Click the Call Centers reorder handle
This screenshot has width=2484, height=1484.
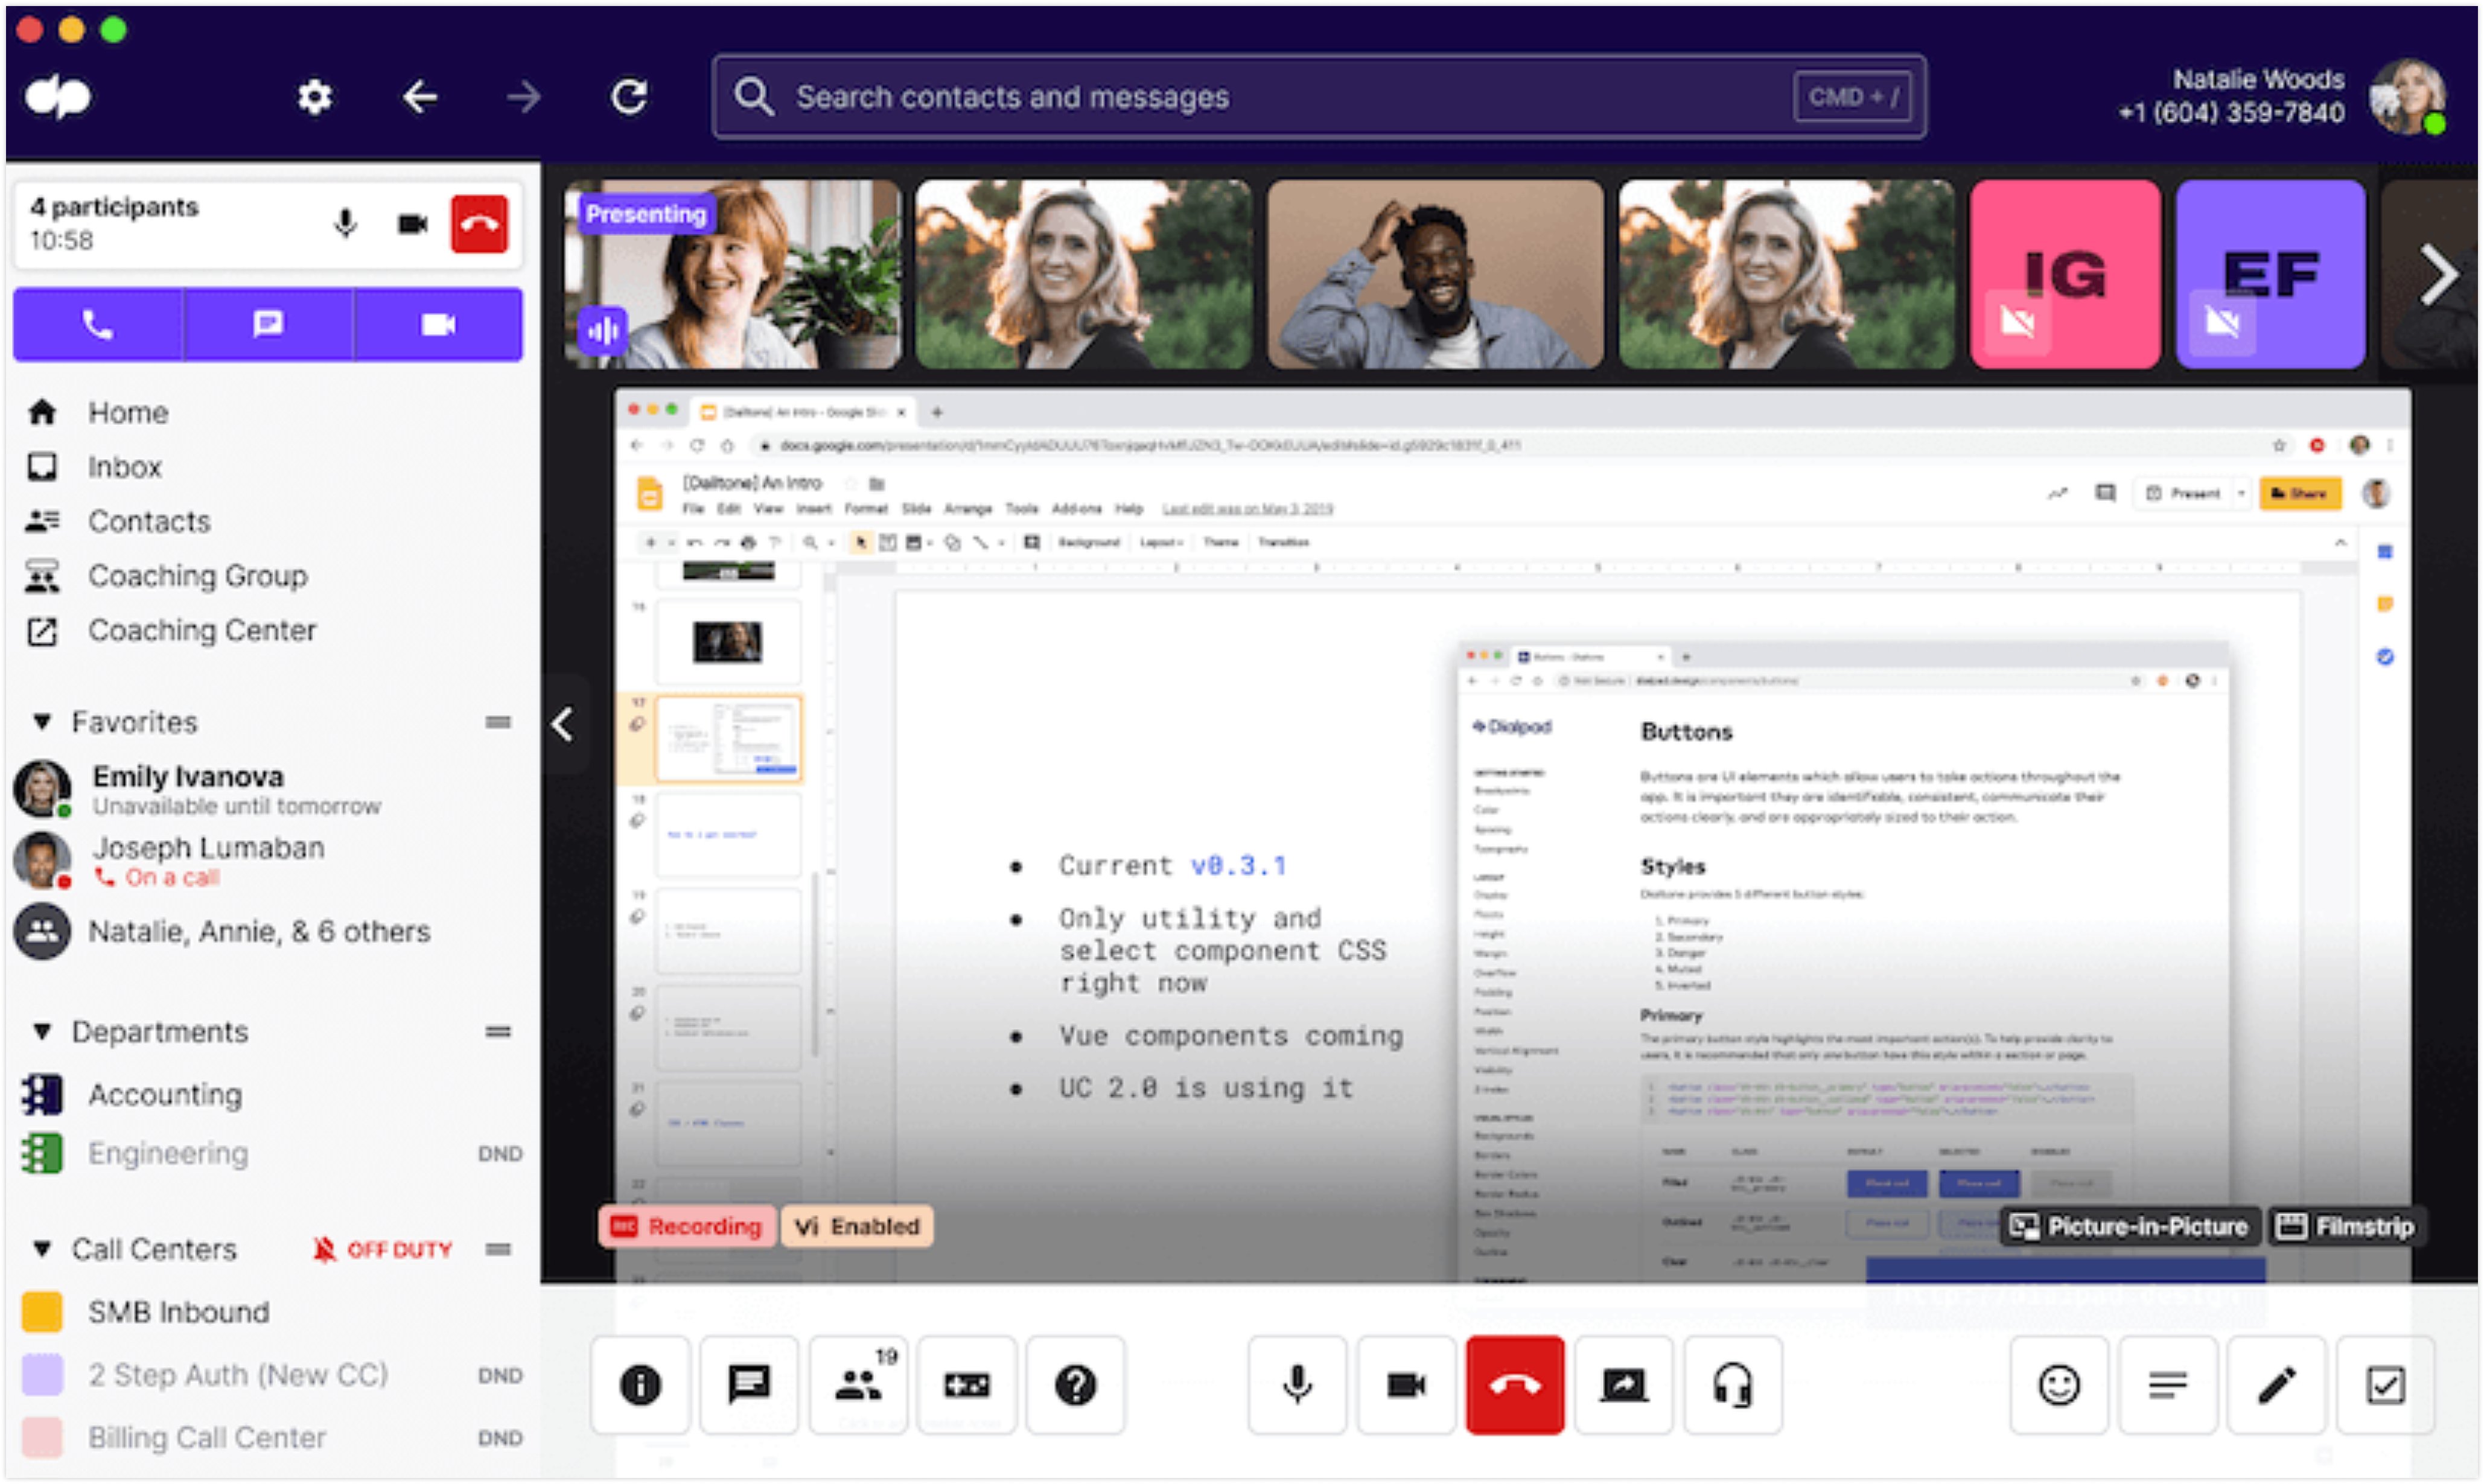click(x=498, y=1249)
